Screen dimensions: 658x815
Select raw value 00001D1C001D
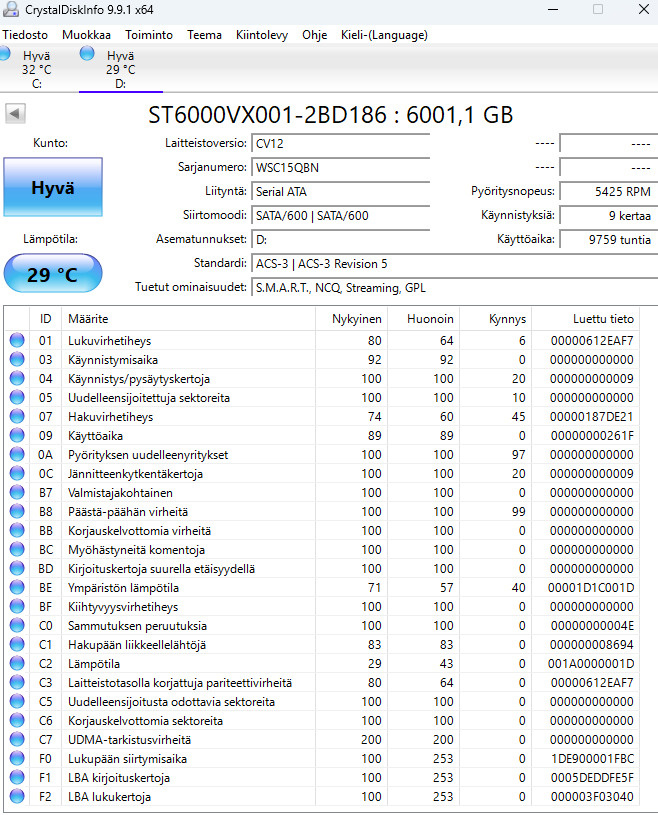pyautogui.click(x=591, y=587)
